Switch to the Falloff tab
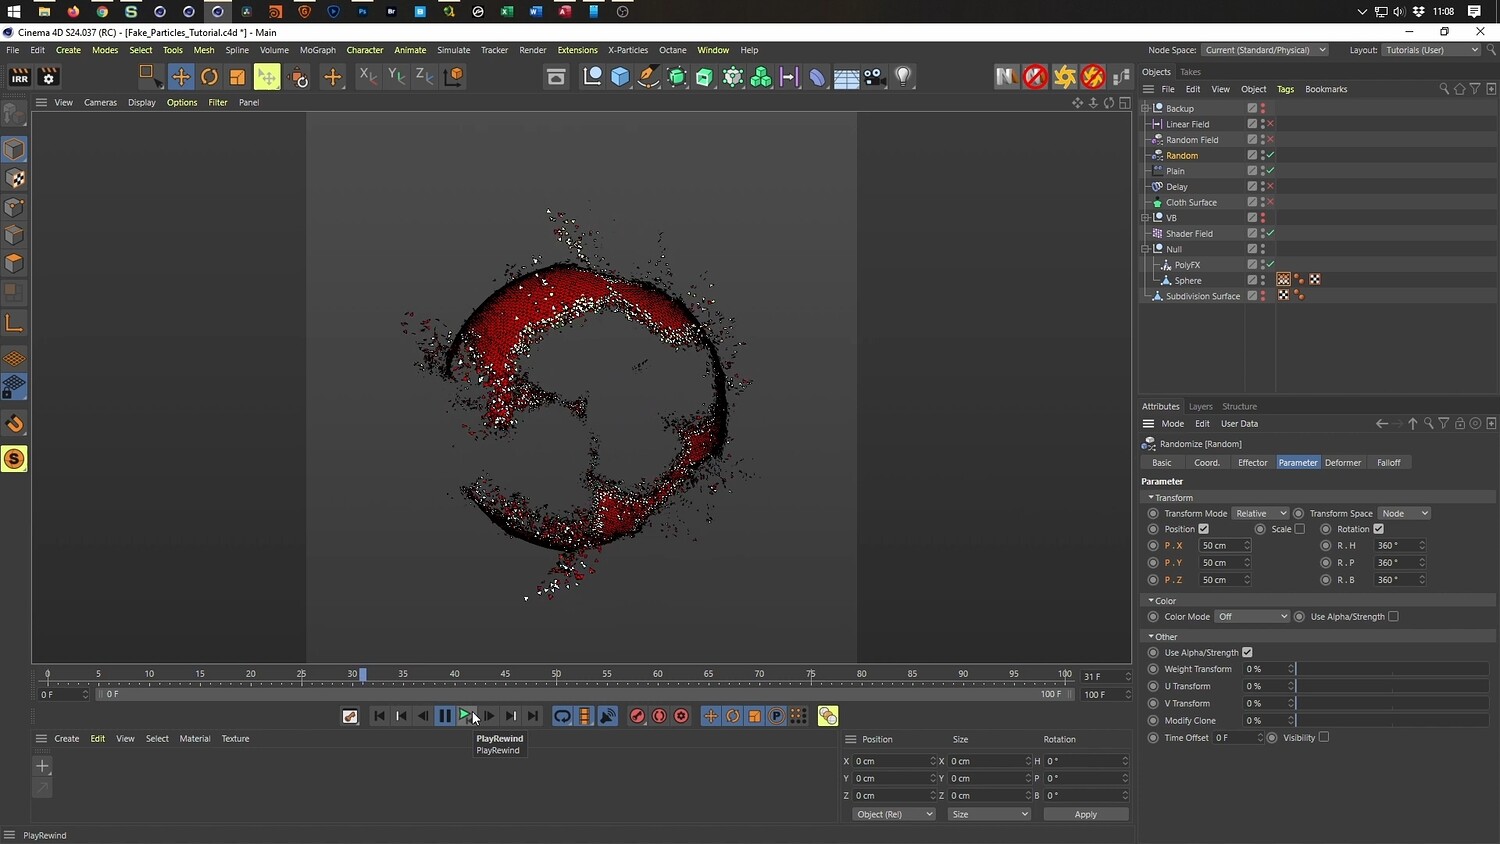The width and height of the screenshot is (1500, 844). coord(1388,463)
